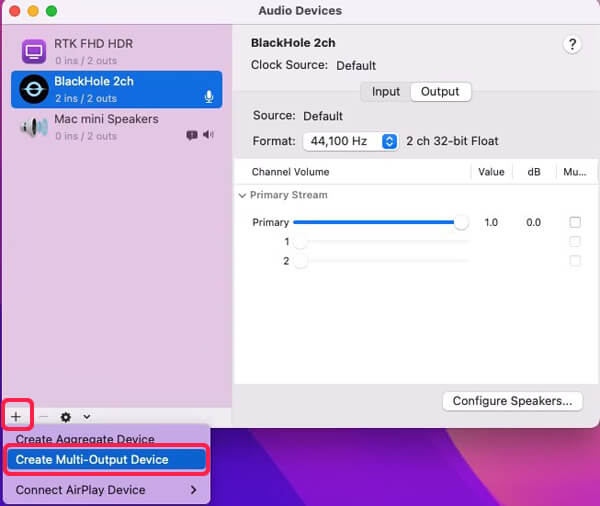Image resolution: width=600 pixels, height=506 pixels.
Task: Click the green zoom window button
Action: pyautogui.click(x=51, y=11)
